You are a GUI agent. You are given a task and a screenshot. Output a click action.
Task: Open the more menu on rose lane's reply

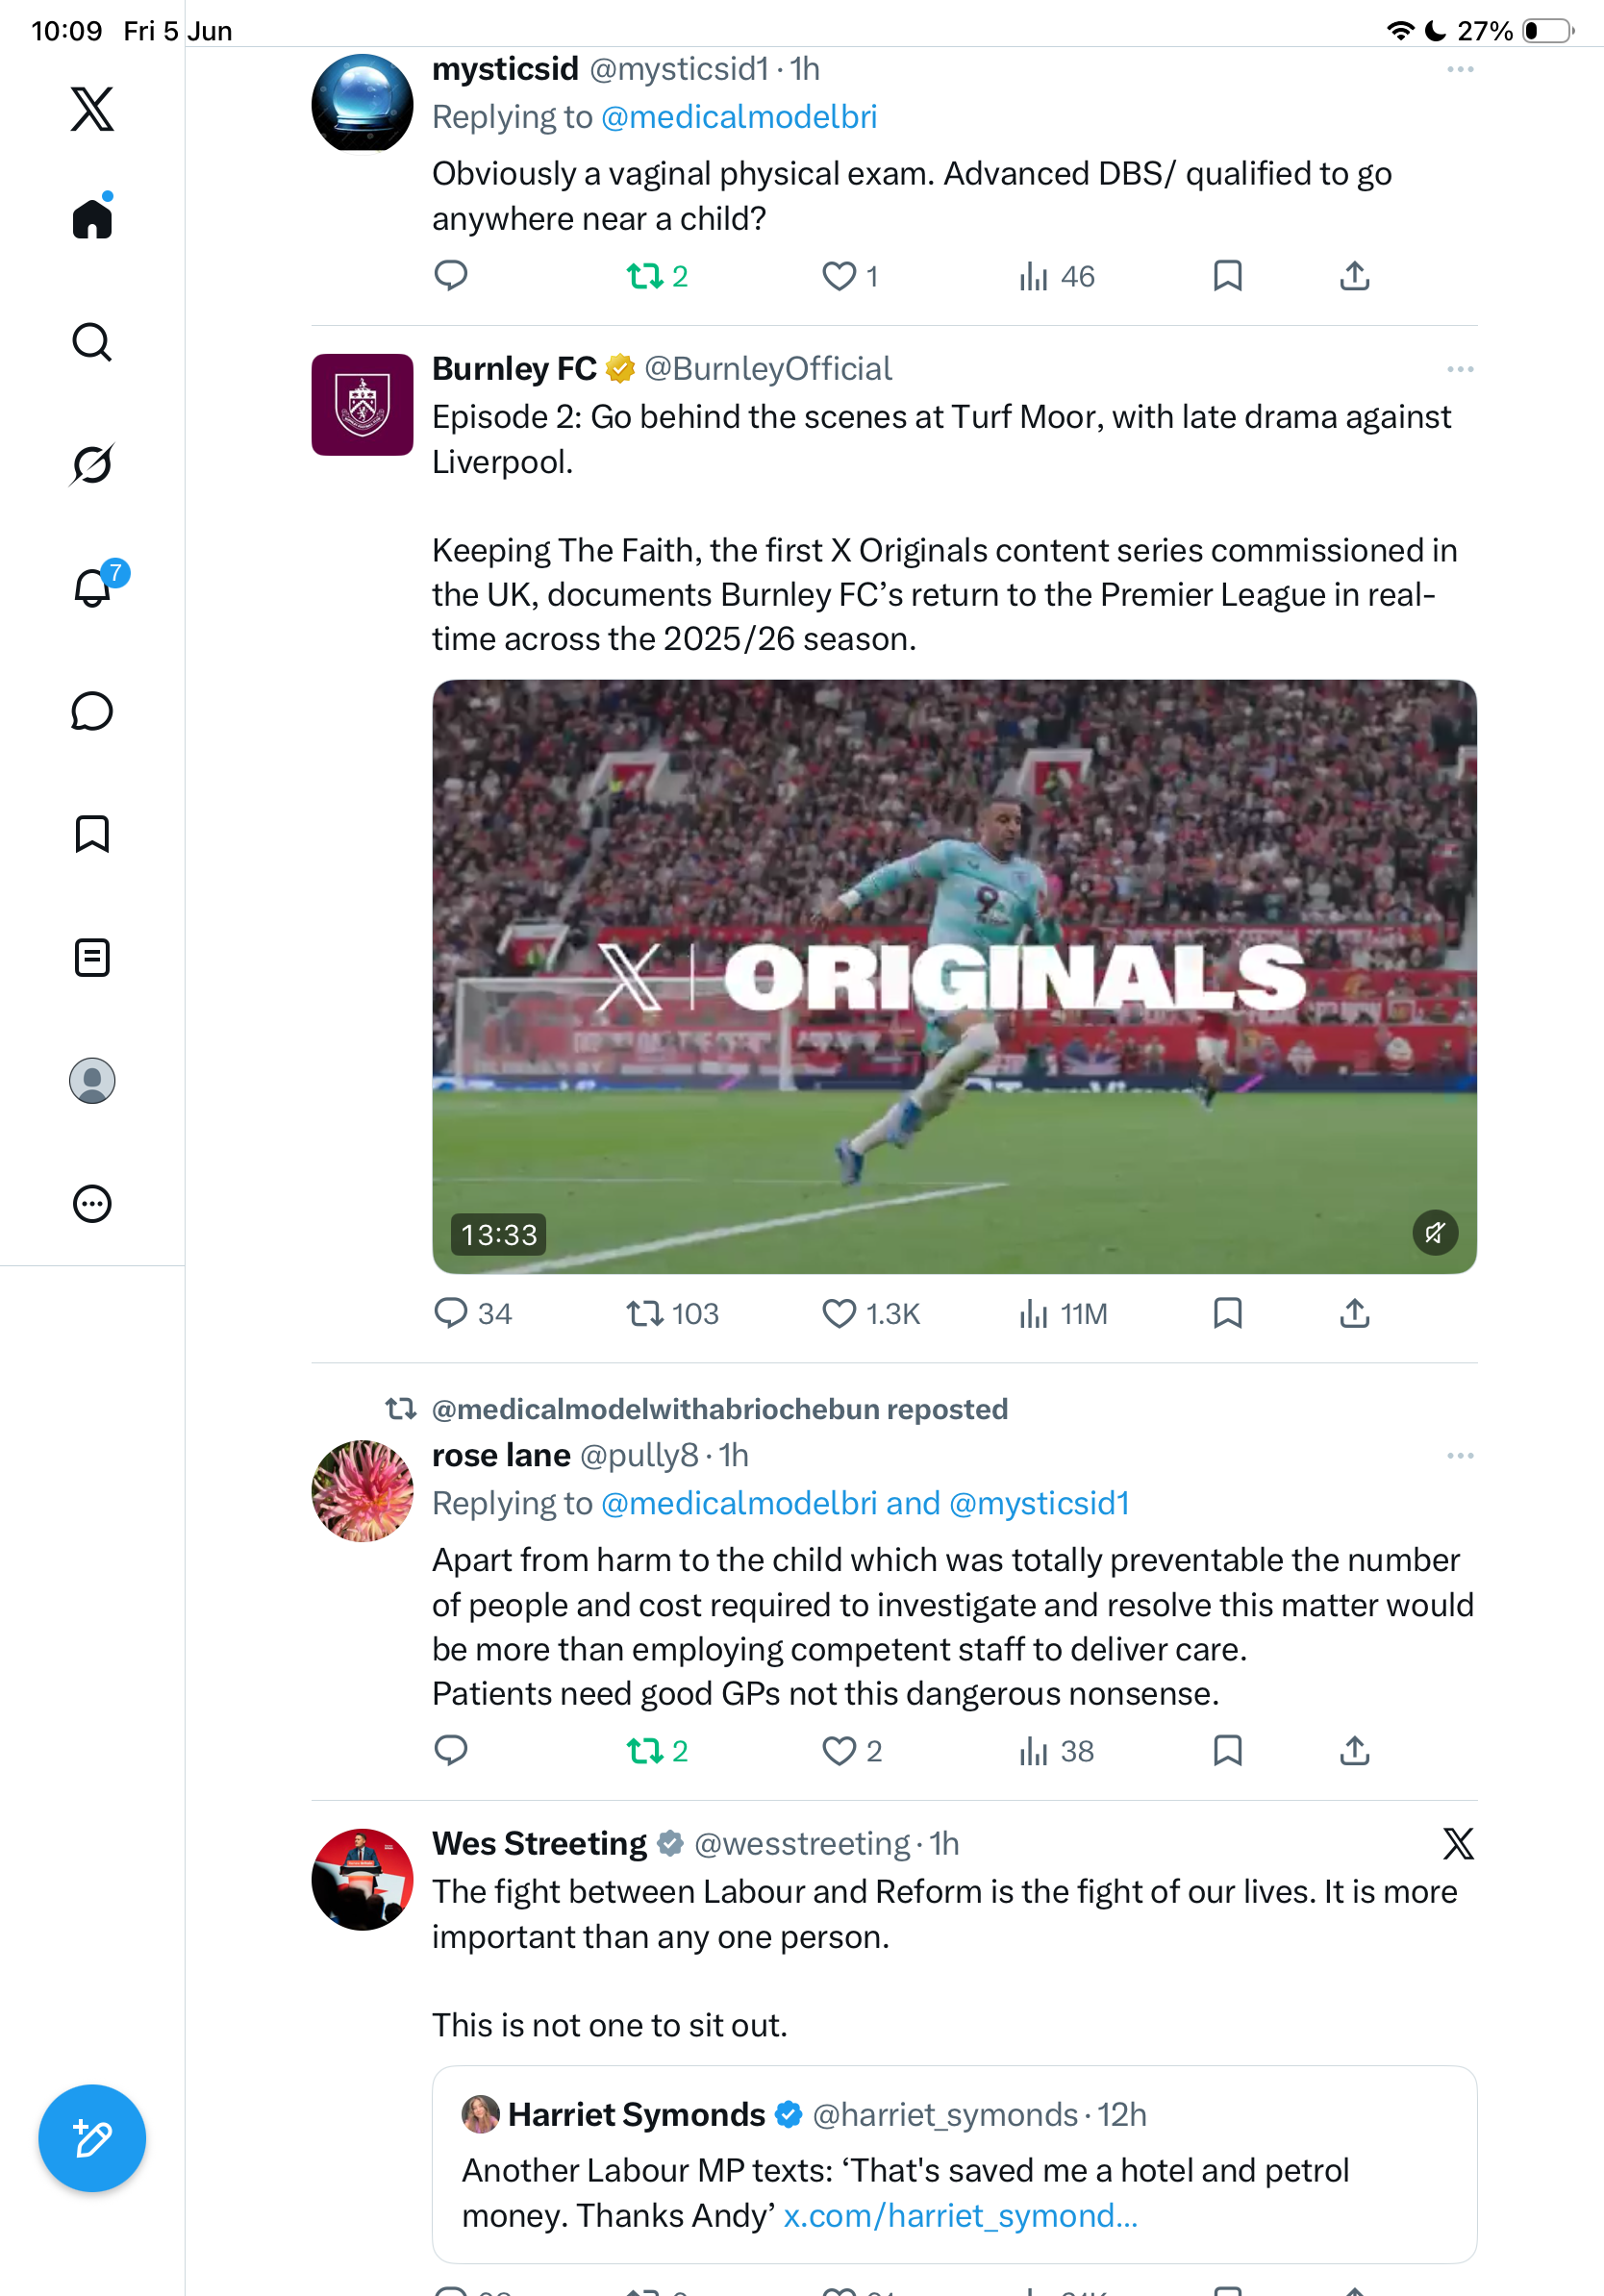point(1460,1455)
